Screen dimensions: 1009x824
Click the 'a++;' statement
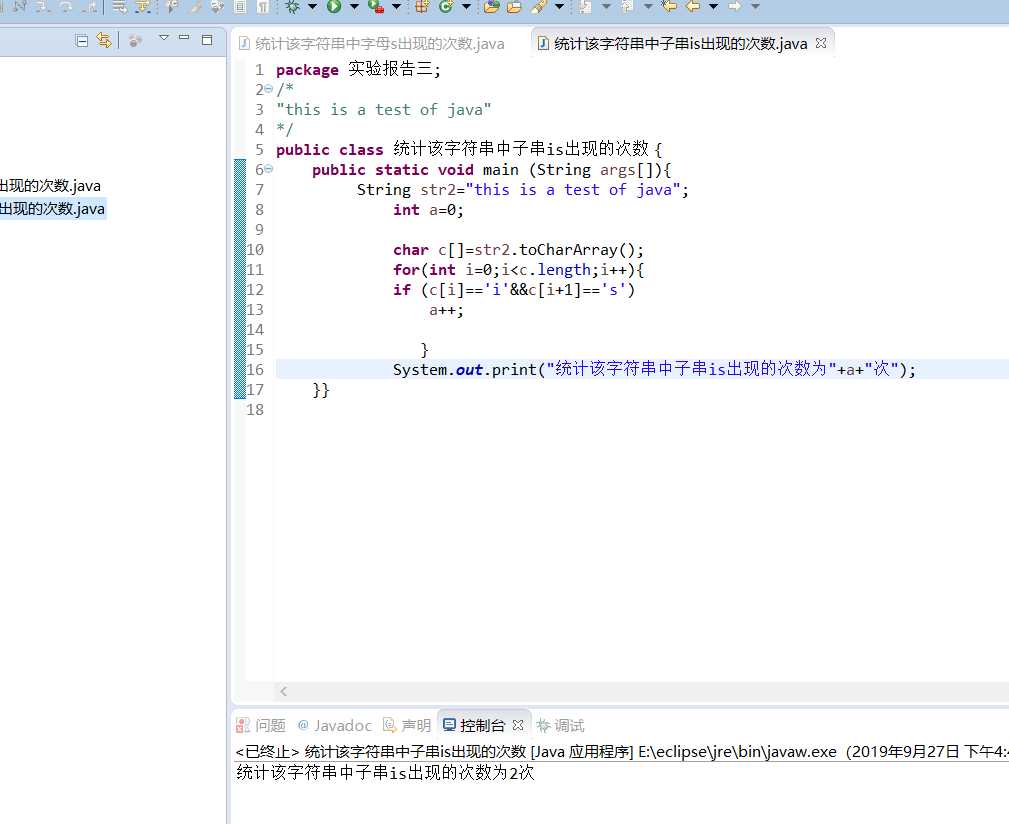point(446,310)
